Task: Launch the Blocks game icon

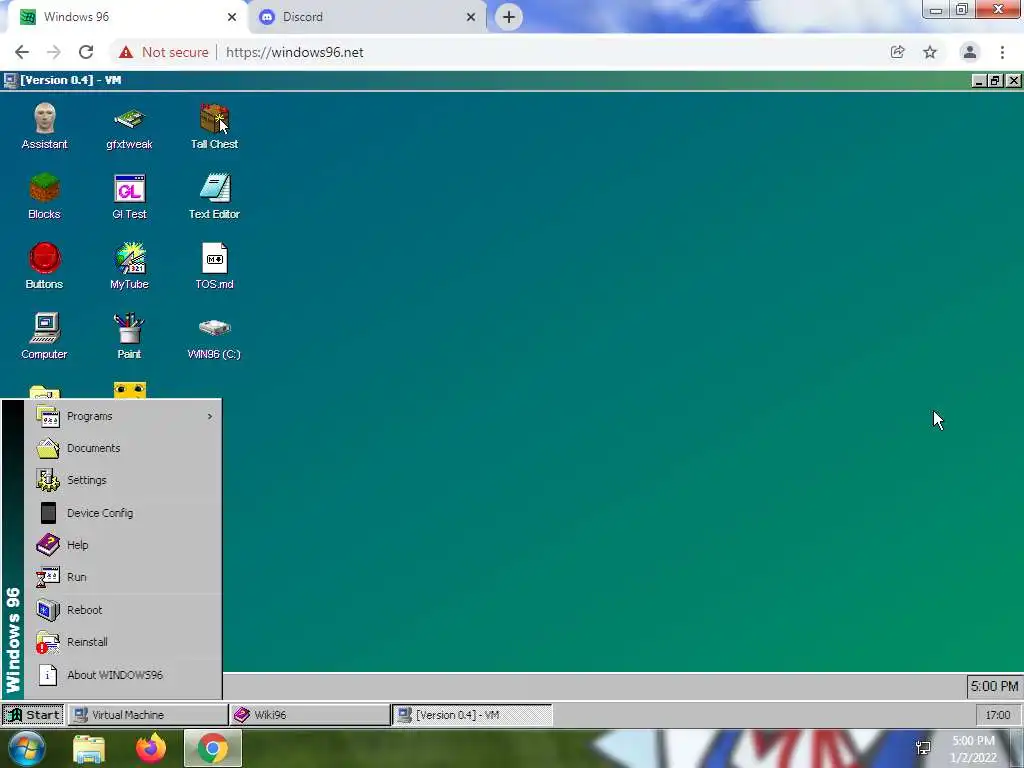Action: 44,196
